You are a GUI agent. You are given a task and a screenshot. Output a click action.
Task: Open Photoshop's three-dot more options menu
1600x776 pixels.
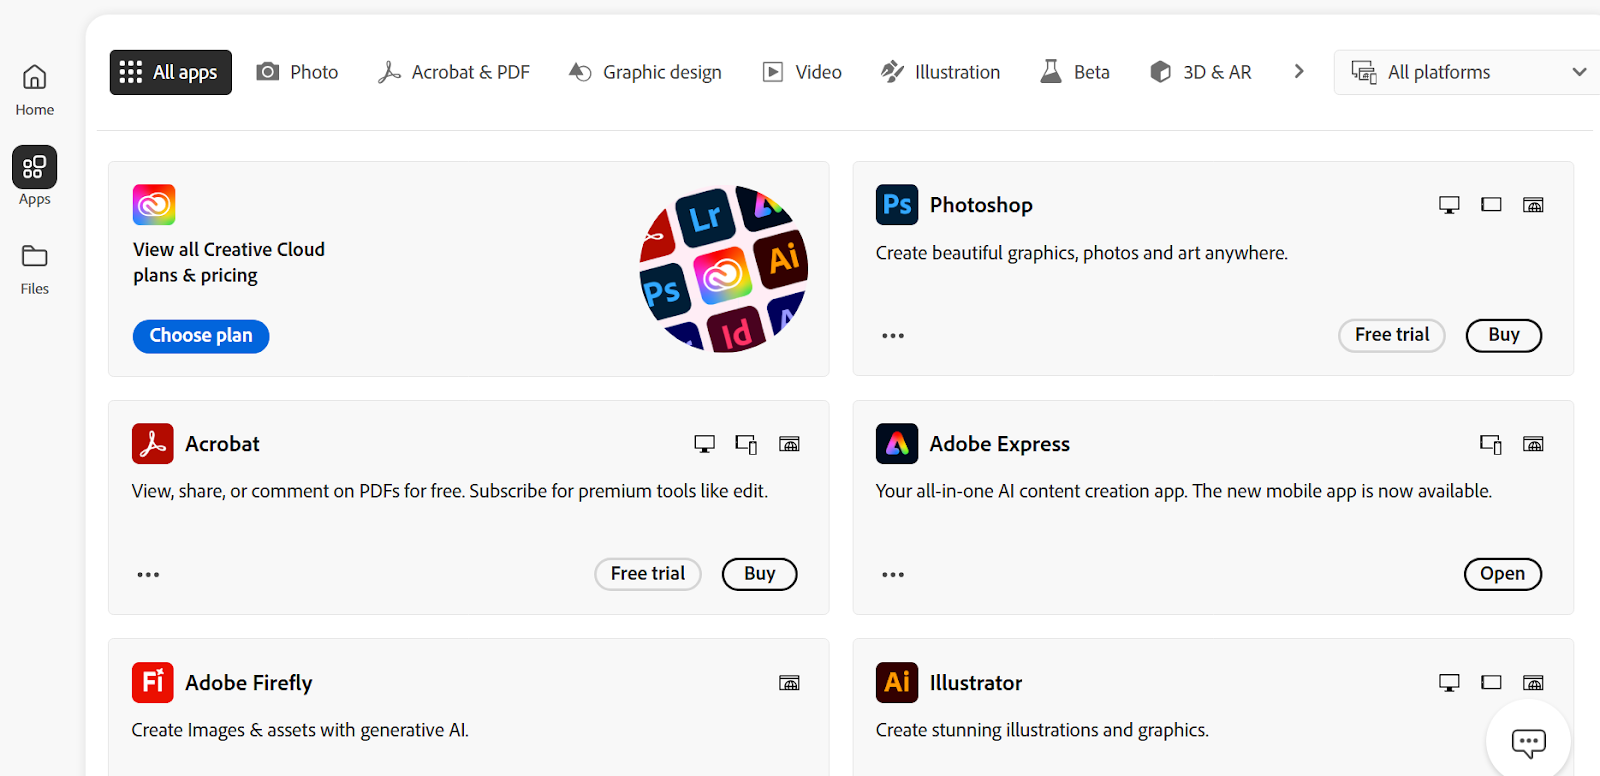893,336
